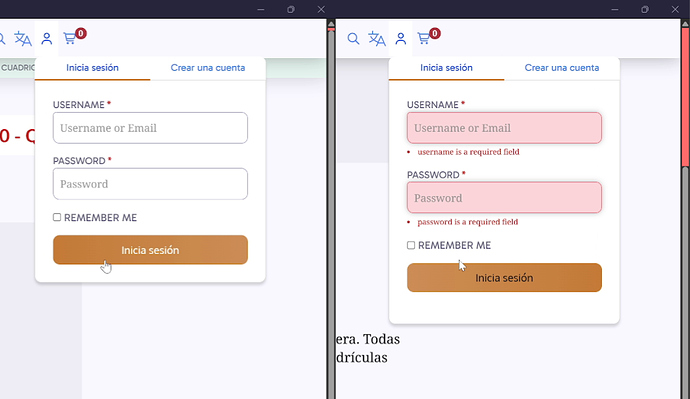Focus the Password field in left window
The image size is (690, 399).
[150, 184]
